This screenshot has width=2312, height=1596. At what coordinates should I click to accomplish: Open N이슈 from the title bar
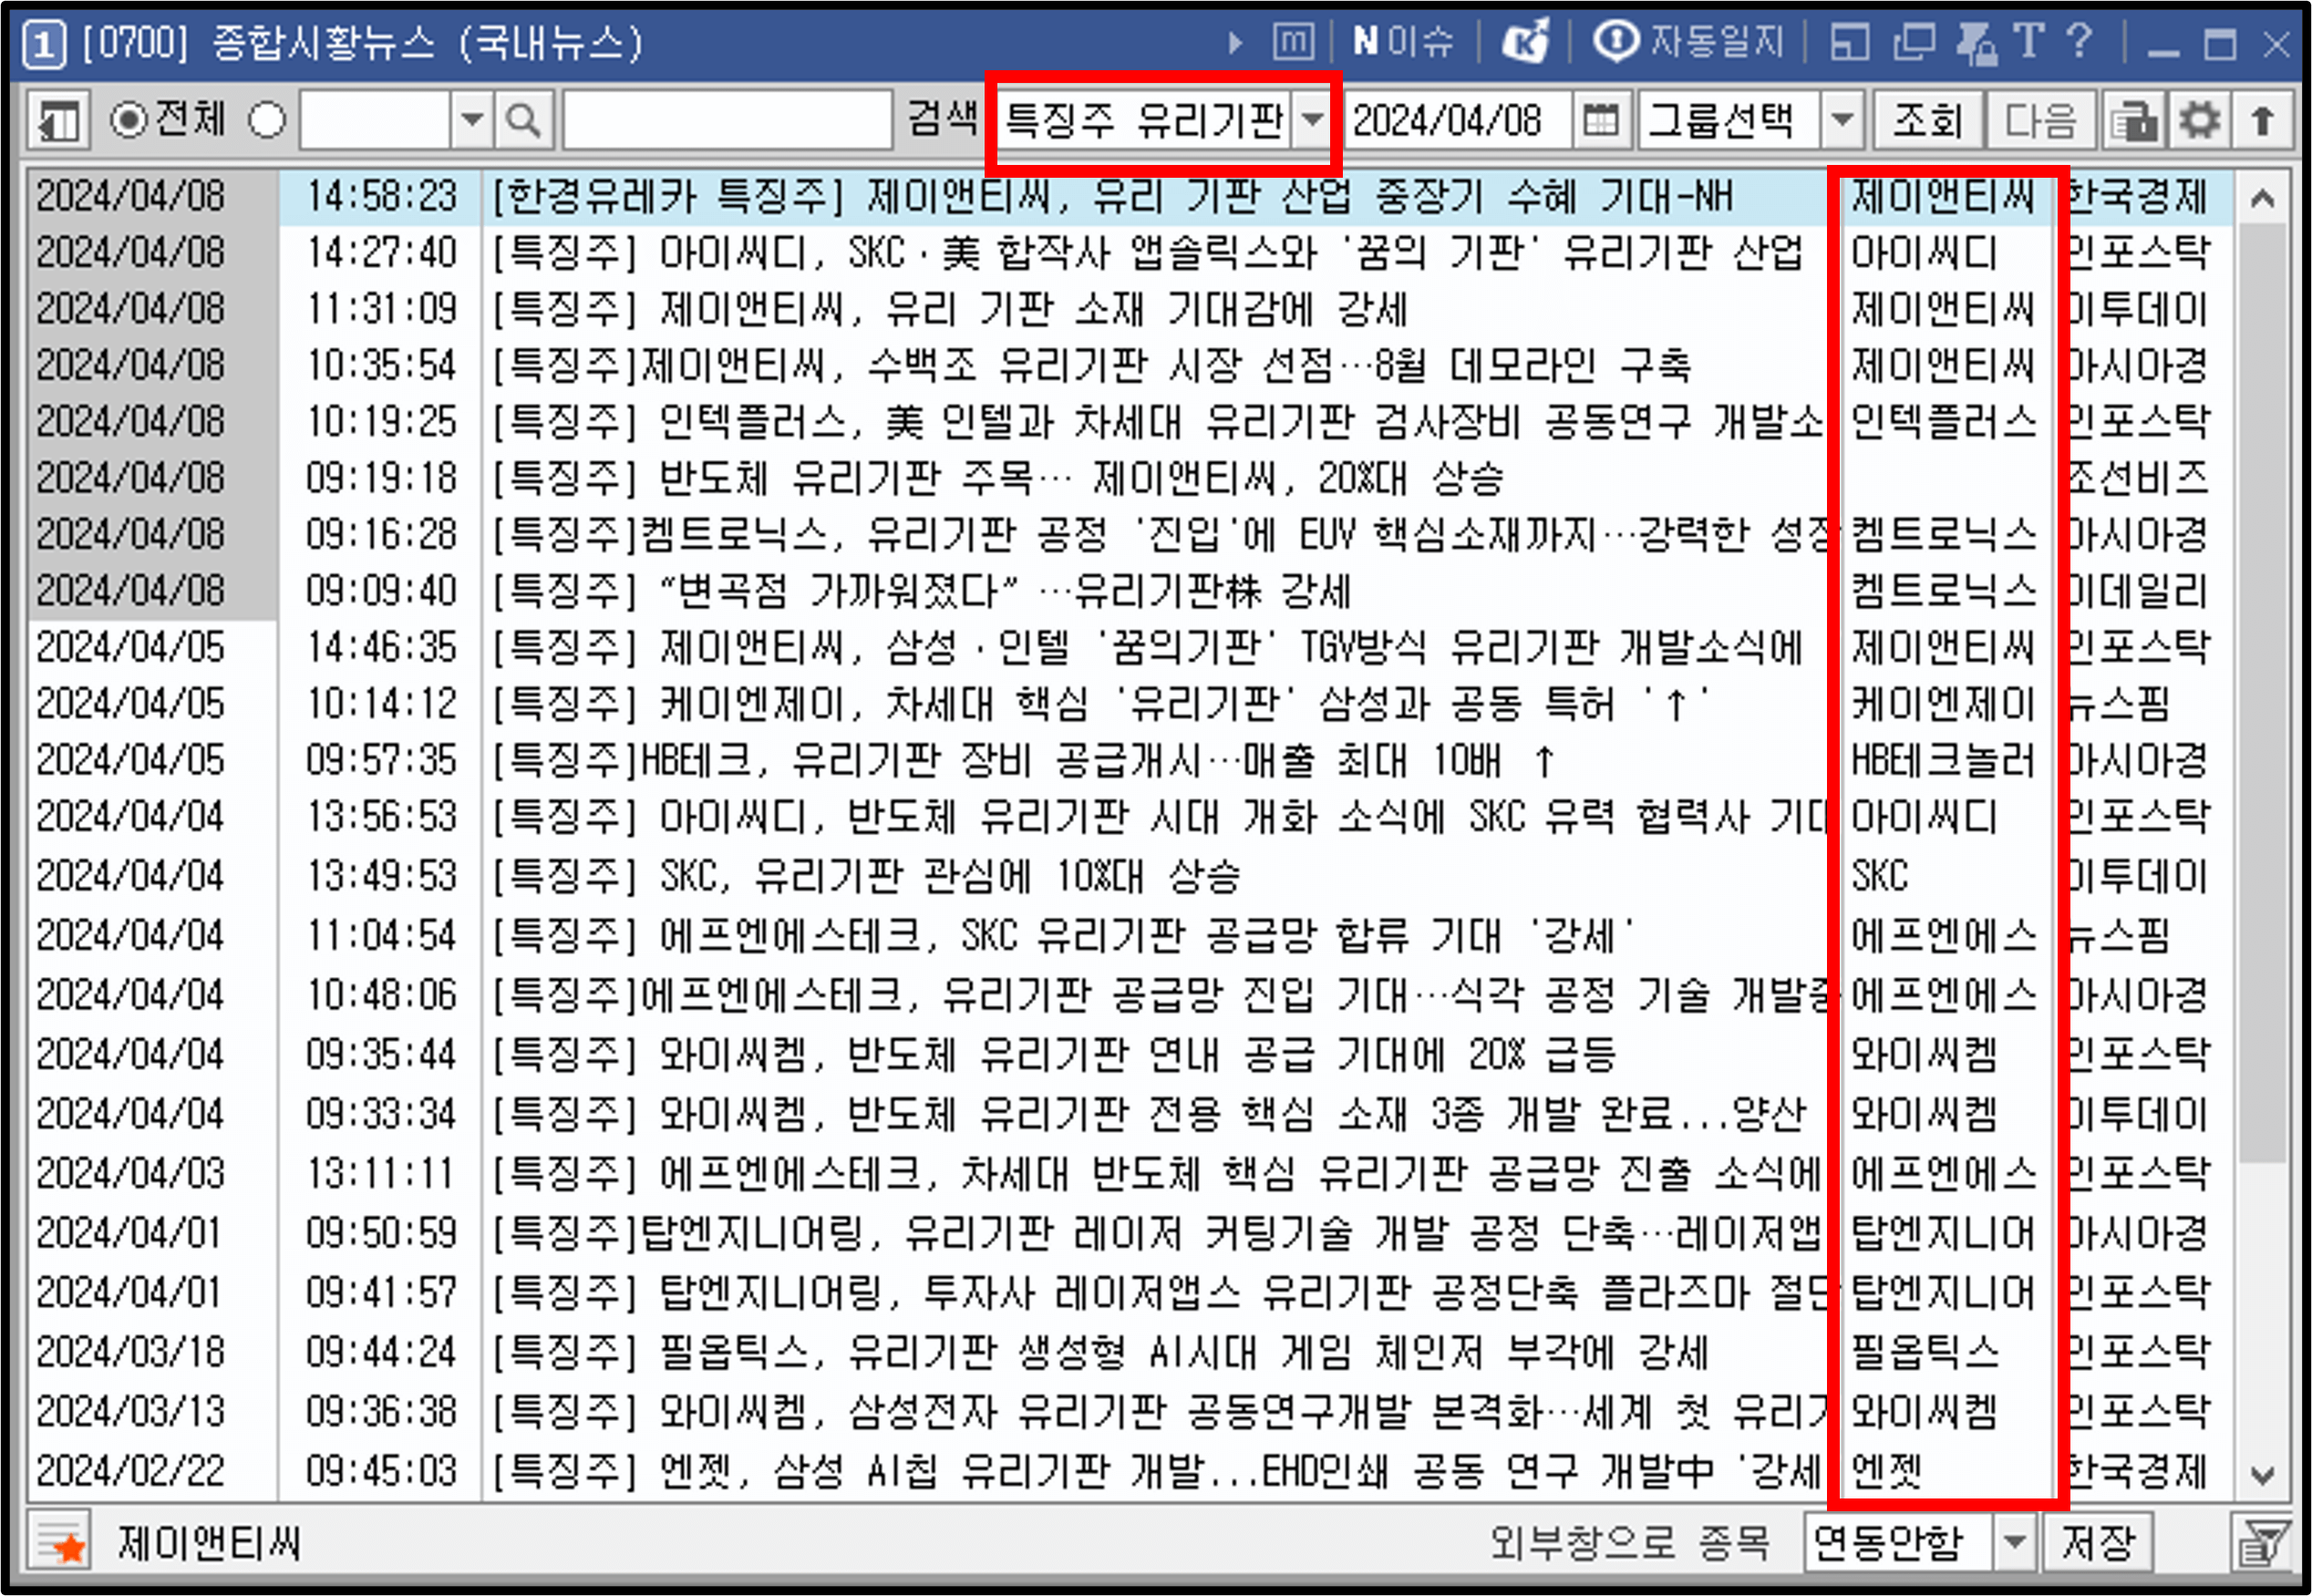pyautogui.click(x=1402, y=42)
